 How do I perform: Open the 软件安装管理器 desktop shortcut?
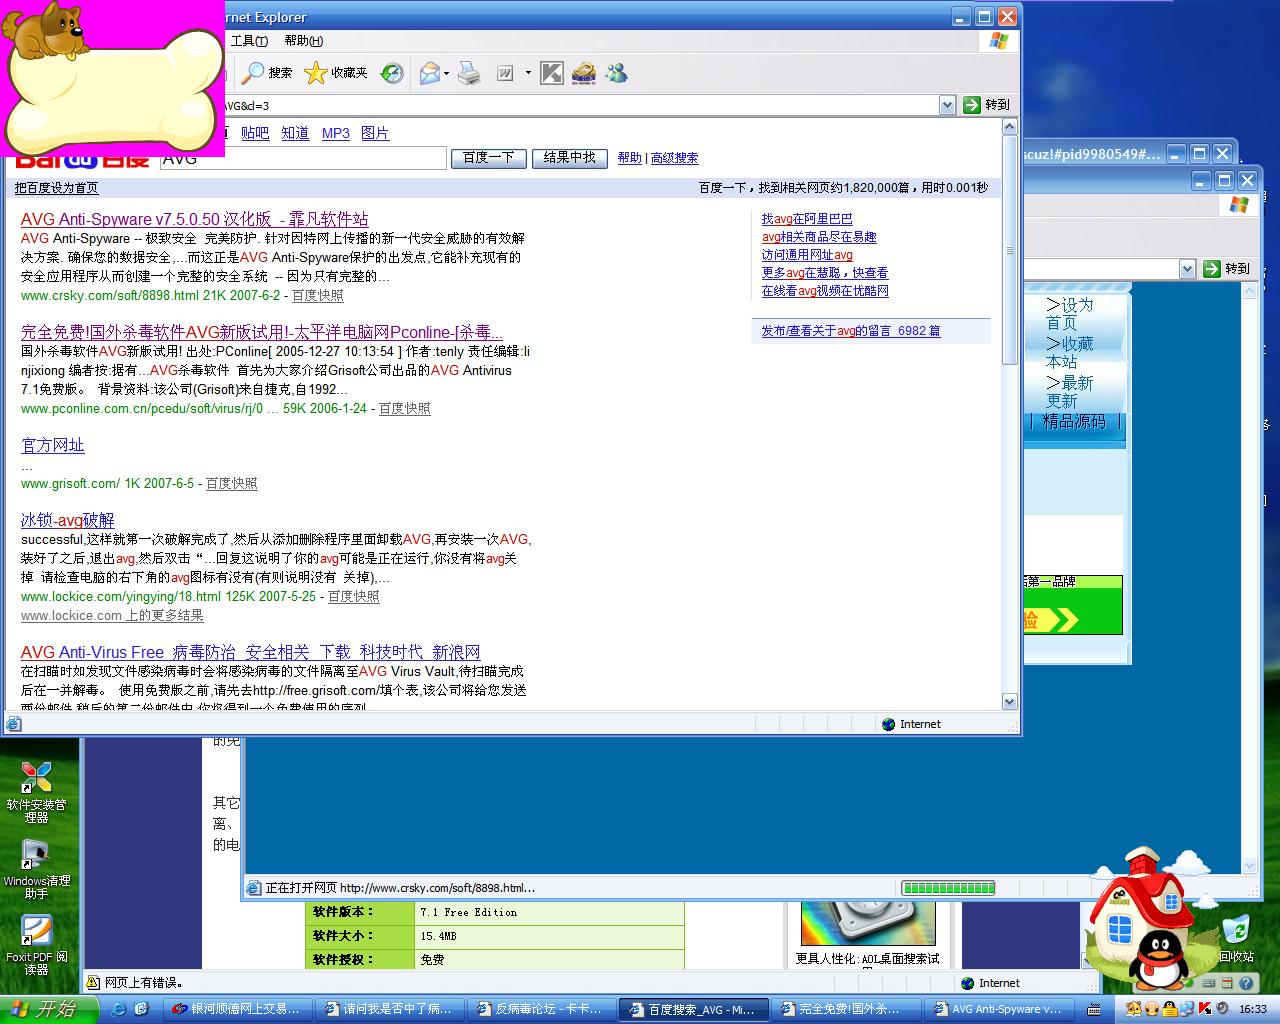(37, 790)
